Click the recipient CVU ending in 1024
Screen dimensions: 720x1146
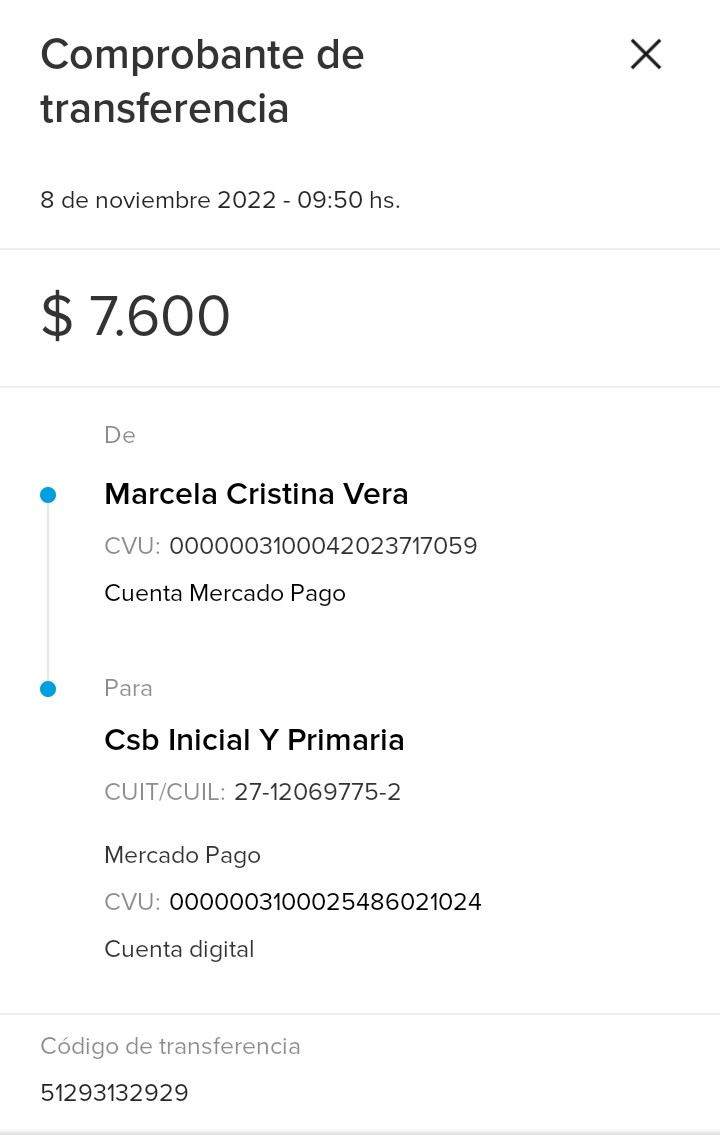point(325,902)
